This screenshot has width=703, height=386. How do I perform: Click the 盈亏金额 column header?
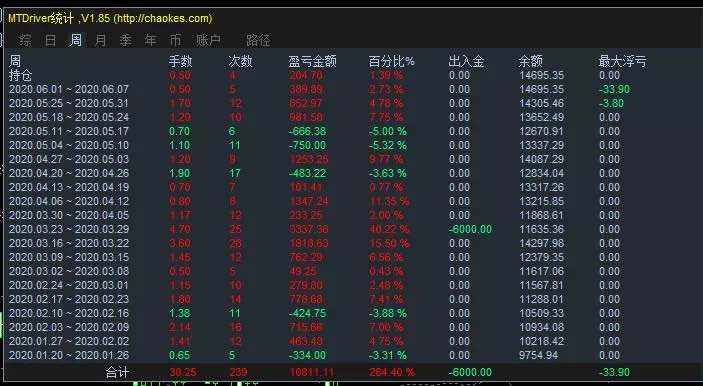(x=312, y=61)
